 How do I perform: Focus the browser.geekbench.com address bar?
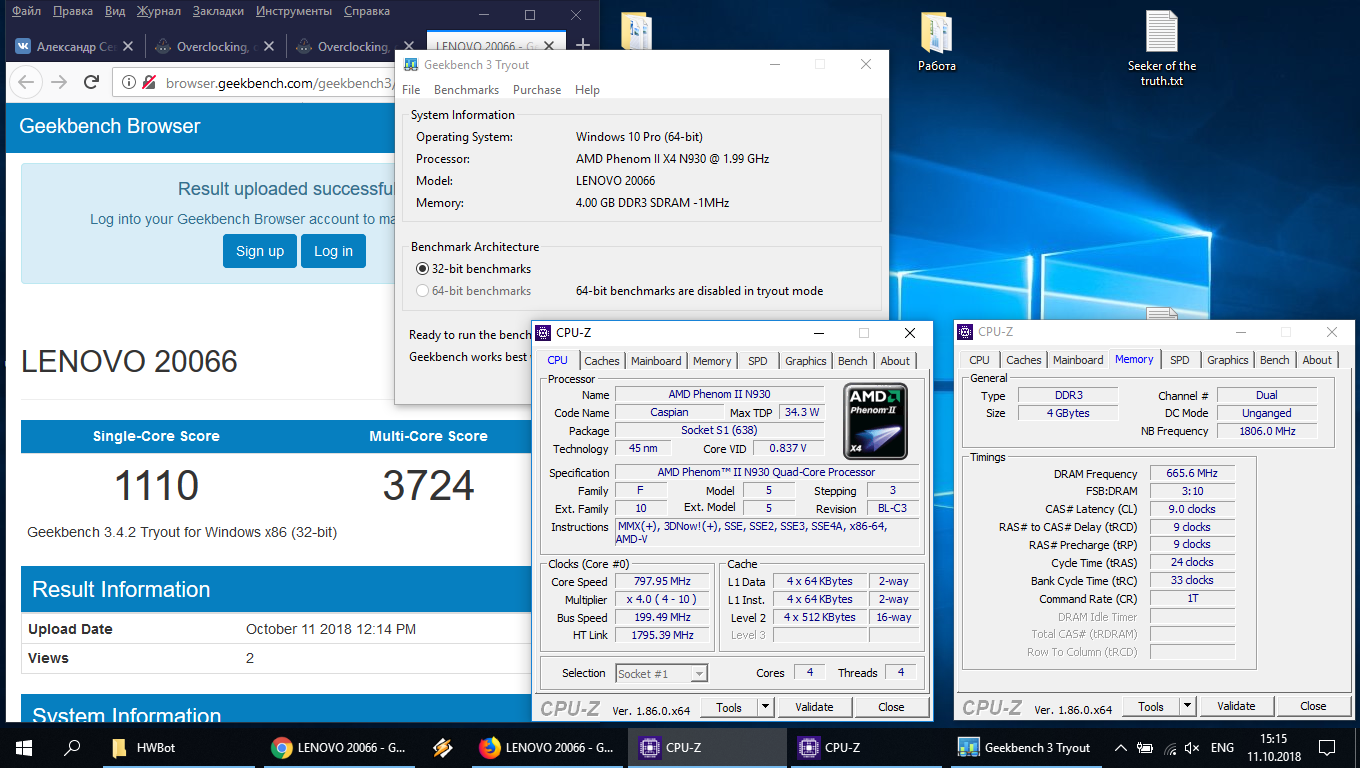click(x=280, y=83)
